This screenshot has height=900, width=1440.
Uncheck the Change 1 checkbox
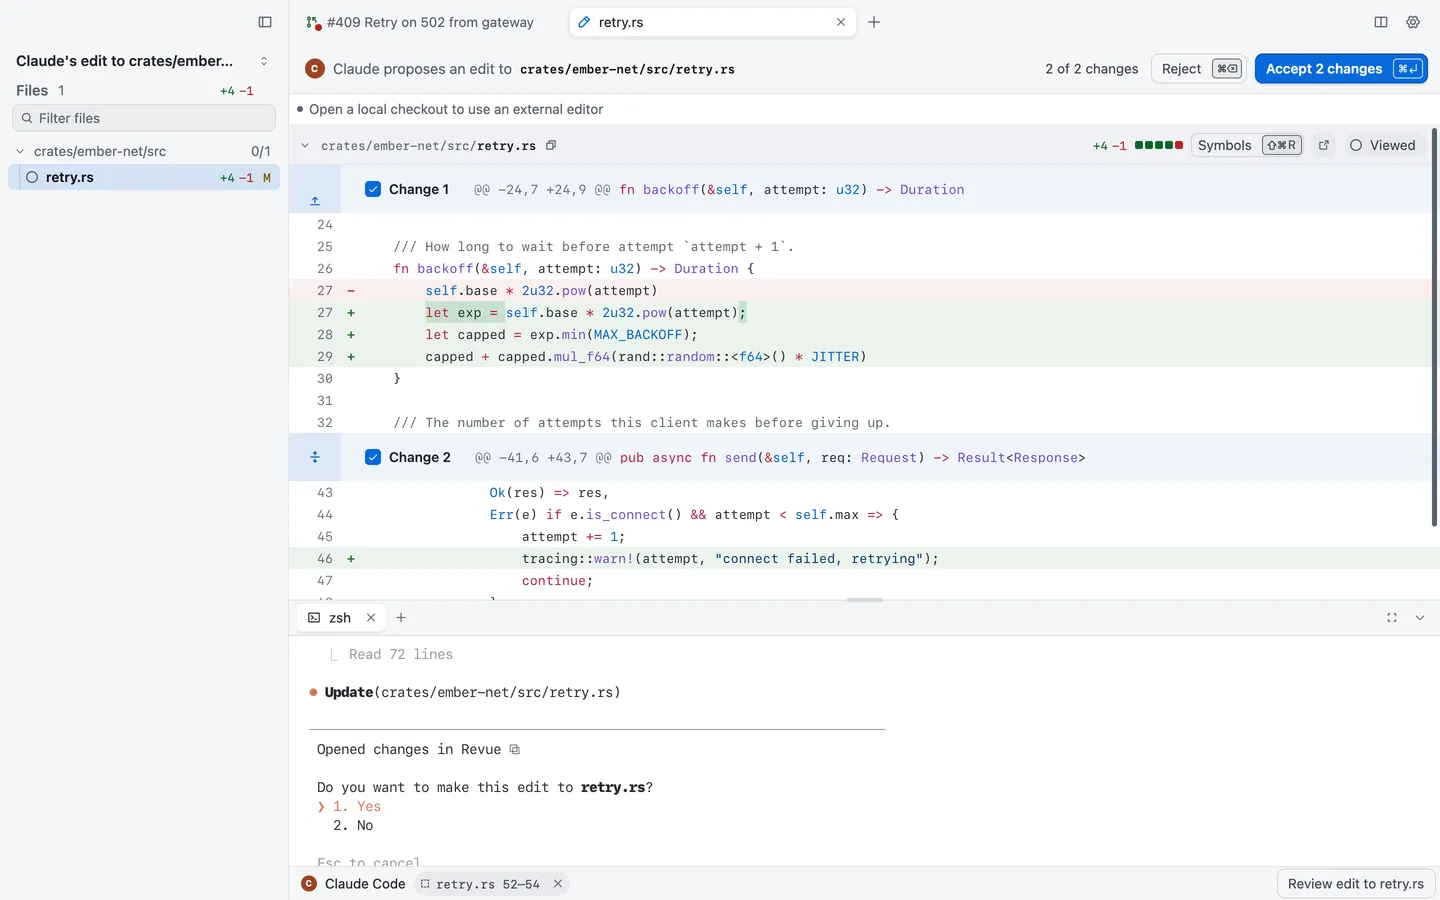click(373, 189)
